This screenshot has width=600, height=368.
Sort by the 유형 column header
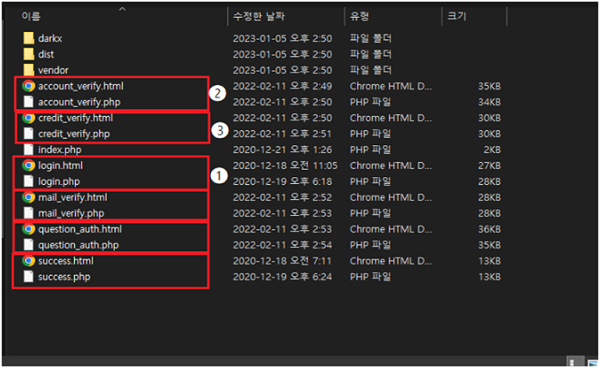click(359, 16)
